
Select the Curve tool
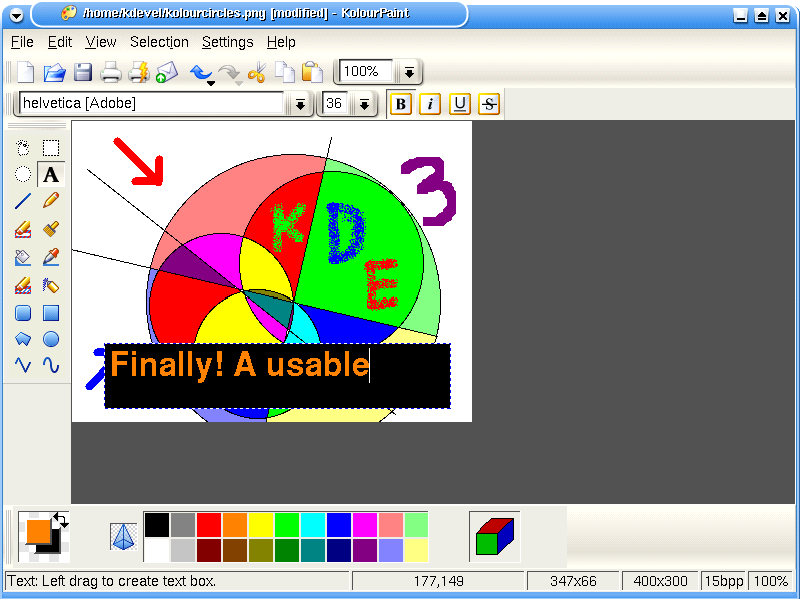coord(50,365)
